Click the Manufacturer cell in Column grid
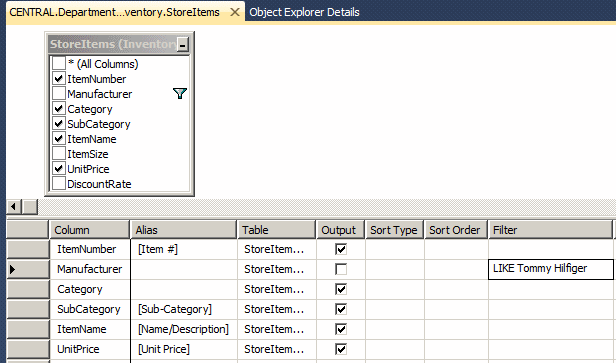The width and height of the screenshot is (616, 363). pyautogui.click(x=90, y=269)
